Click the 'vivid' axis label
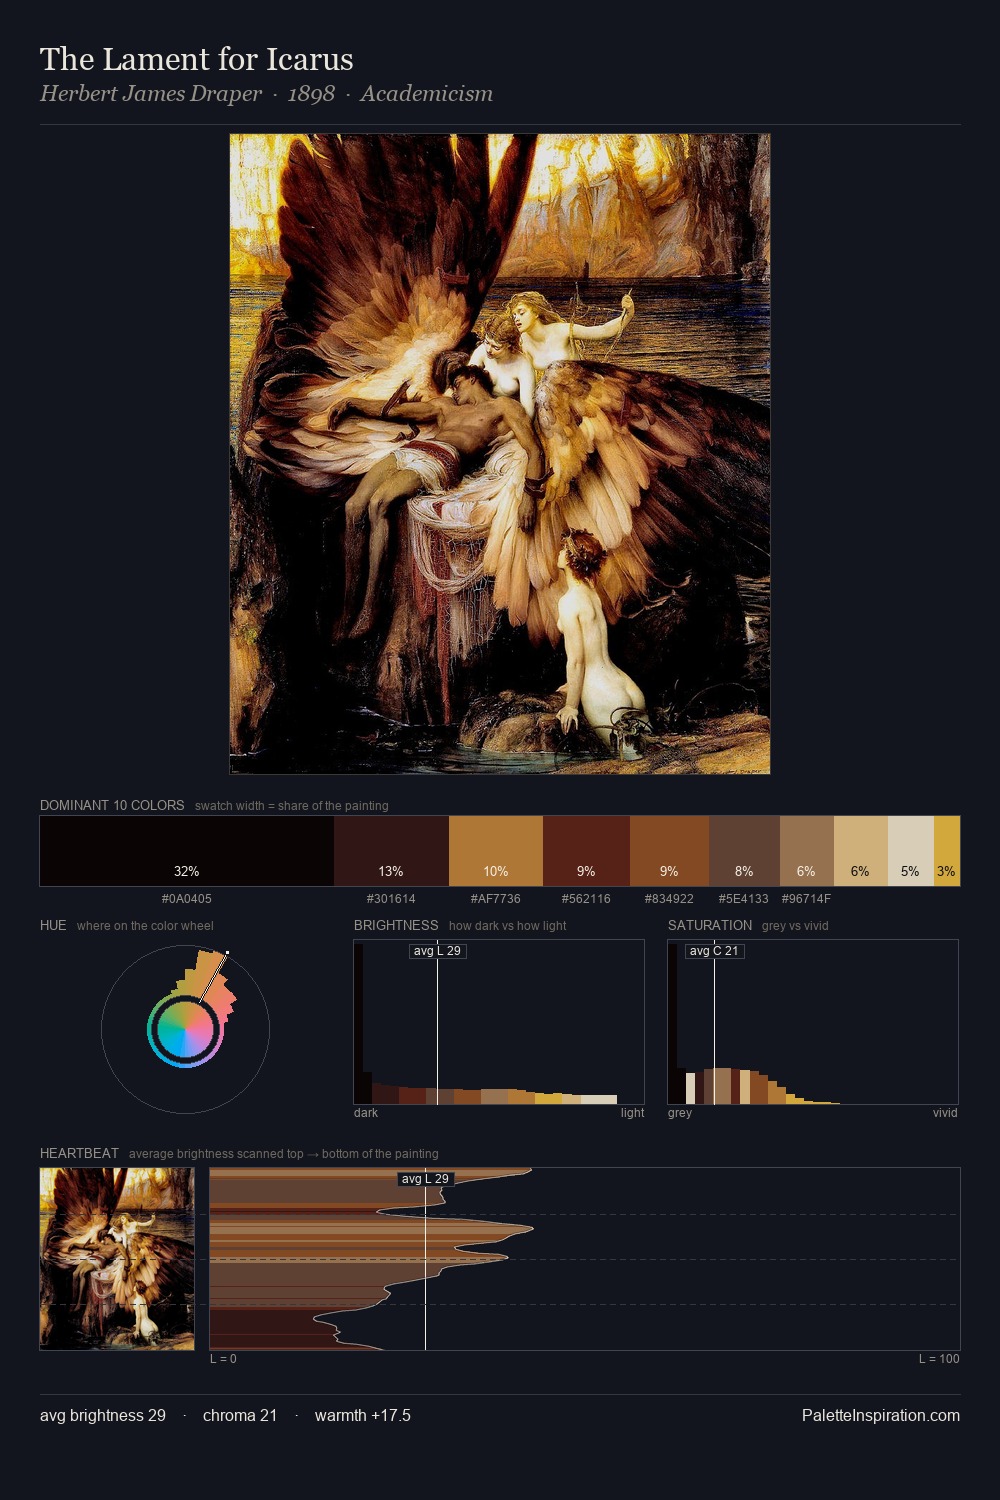The width and height of the screenshot is (1000, 1500). pyautogui.click(x=945, y=1112)
